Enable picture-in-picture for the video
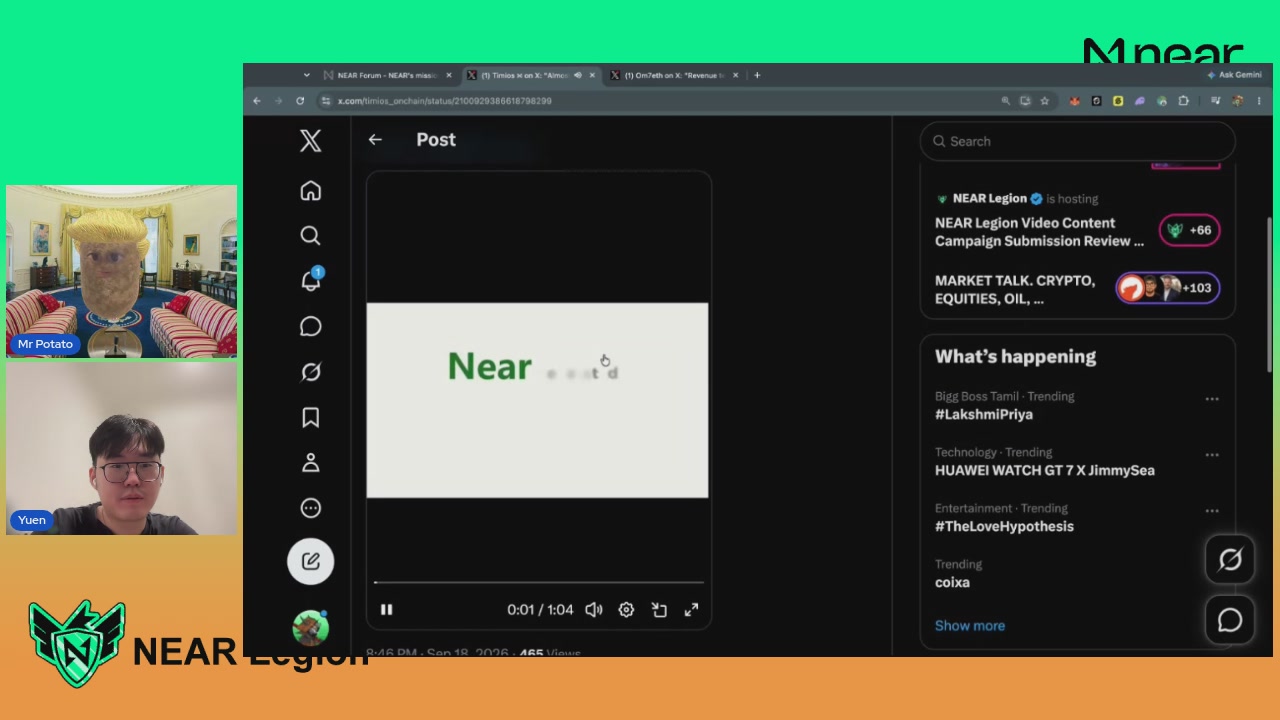 (659, 610)
